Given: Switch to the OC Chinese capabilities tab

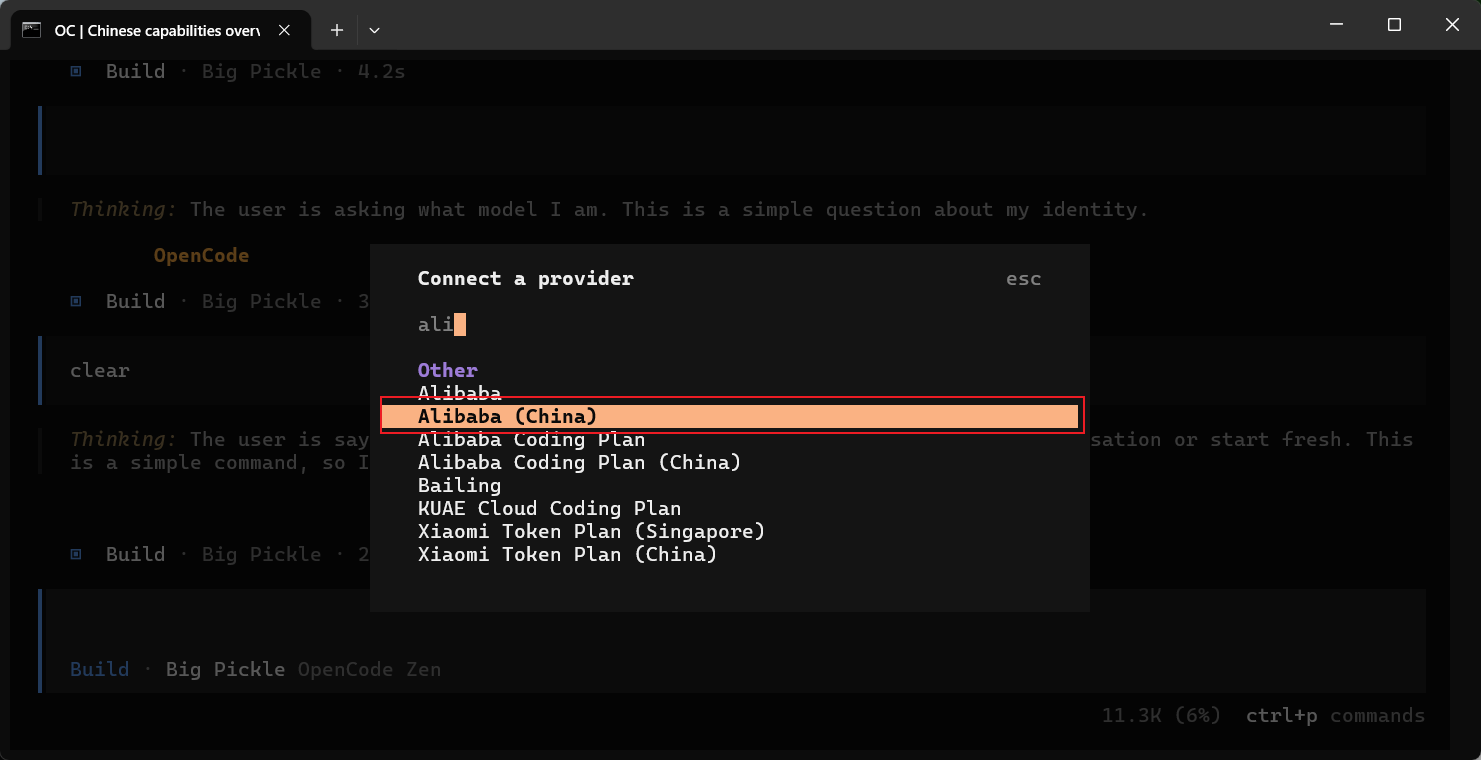Looking at the screenshot, I should click(x=157, y=30).
